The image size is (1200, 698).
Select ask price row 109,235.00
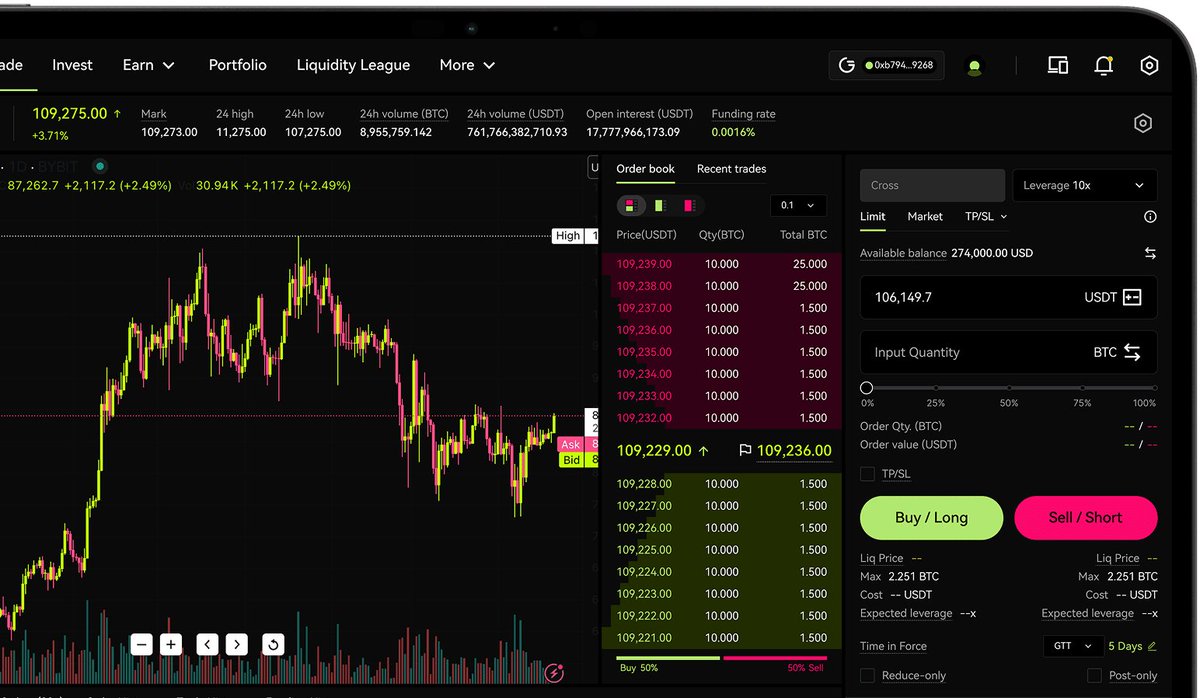click(721, 352)
